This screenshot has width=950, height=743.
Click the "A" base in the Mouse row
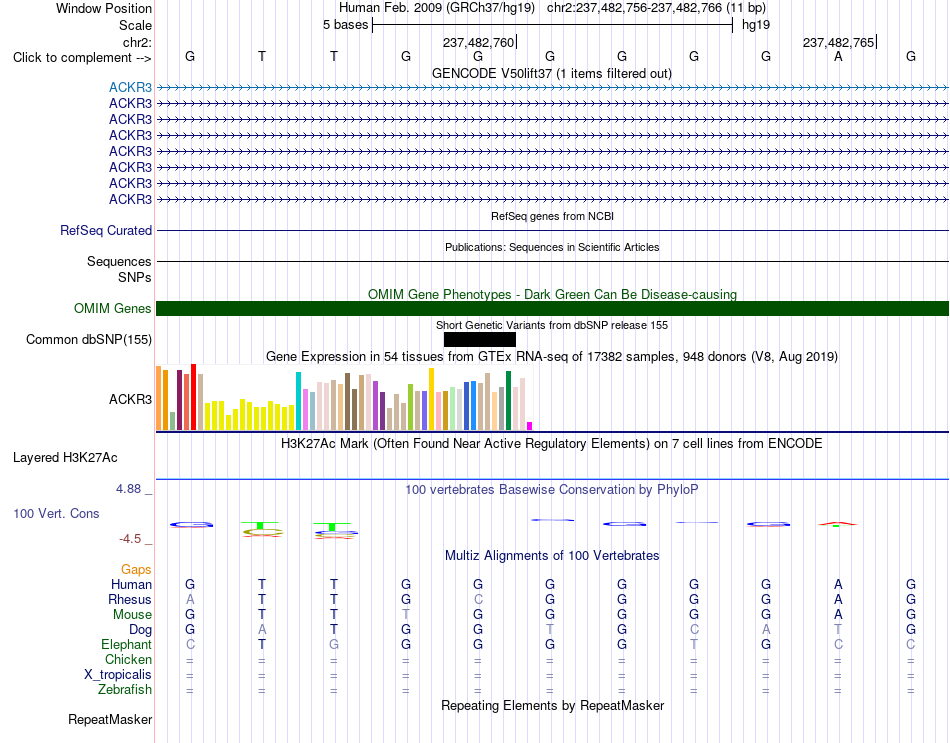tap(838, 615)
